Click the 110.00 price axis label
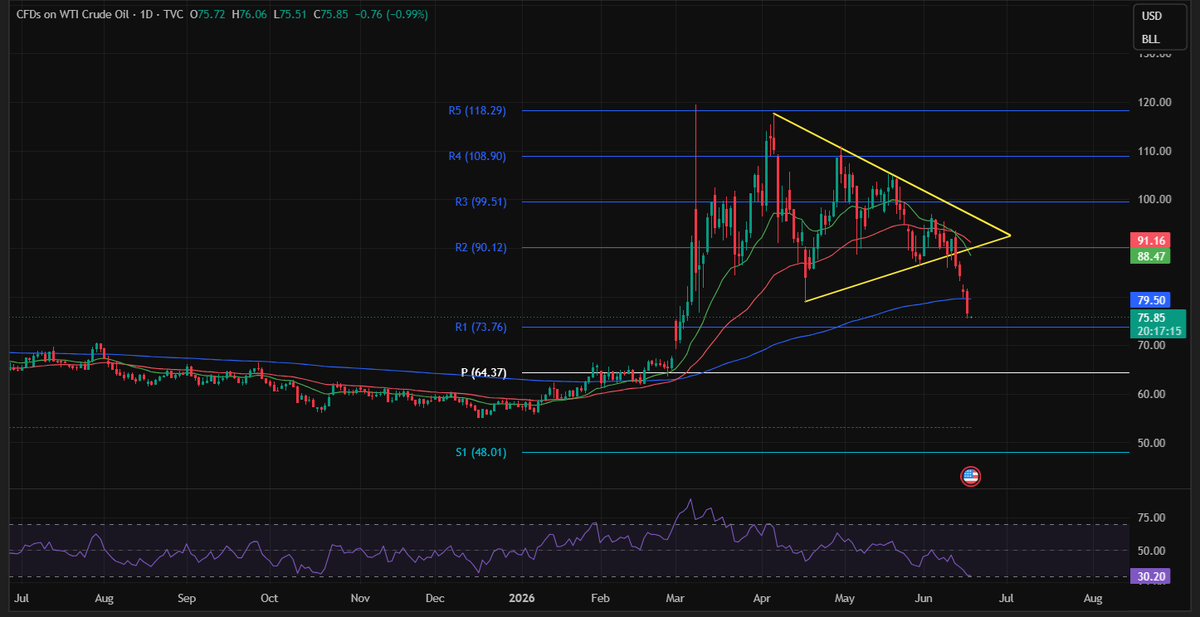Screen dimensions: 1200x617 pyautogui.click(x=1156, y=151)
